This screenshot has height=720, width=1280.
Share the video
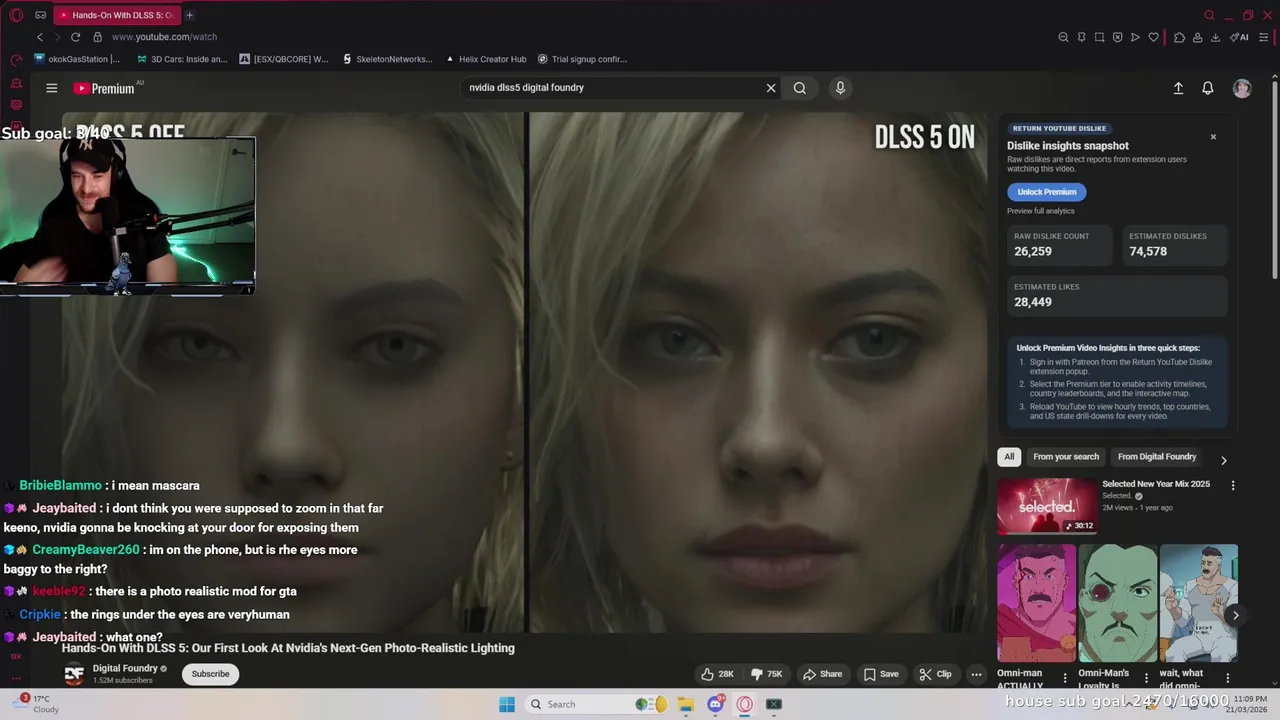[823, 674]
